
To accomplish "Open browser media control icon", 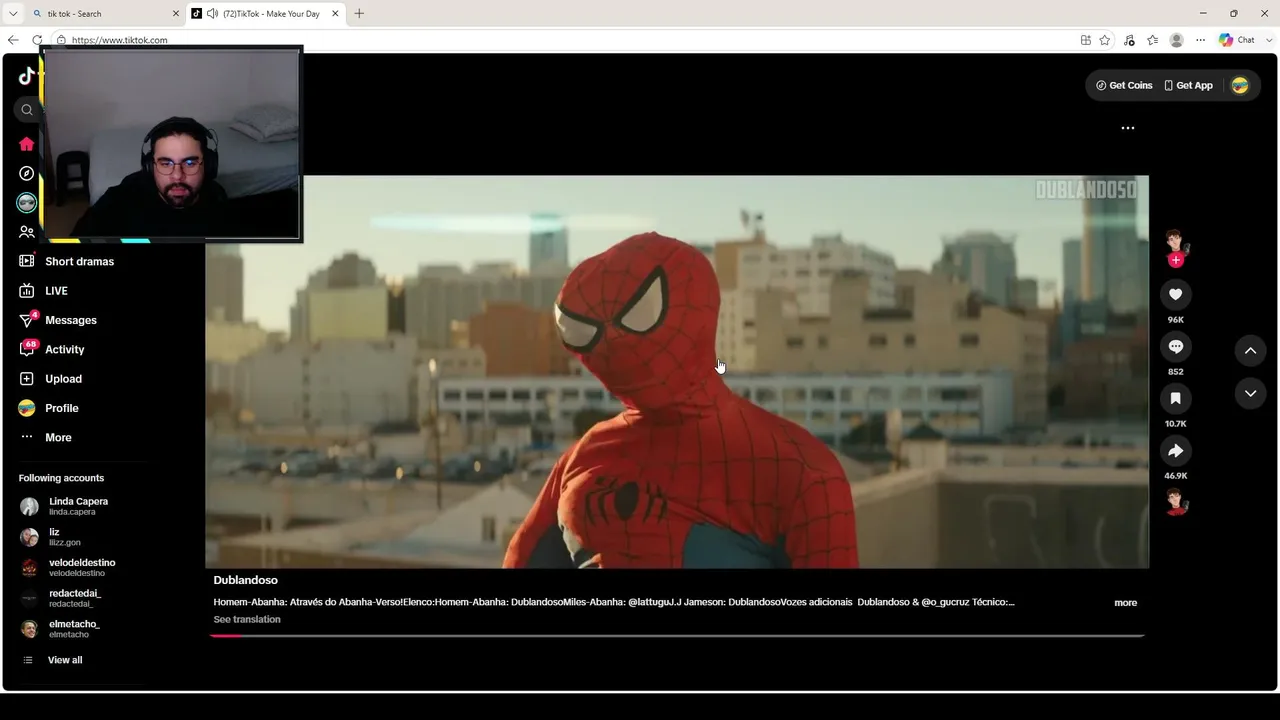I will pyautogui.click(x=1129, y=40).
